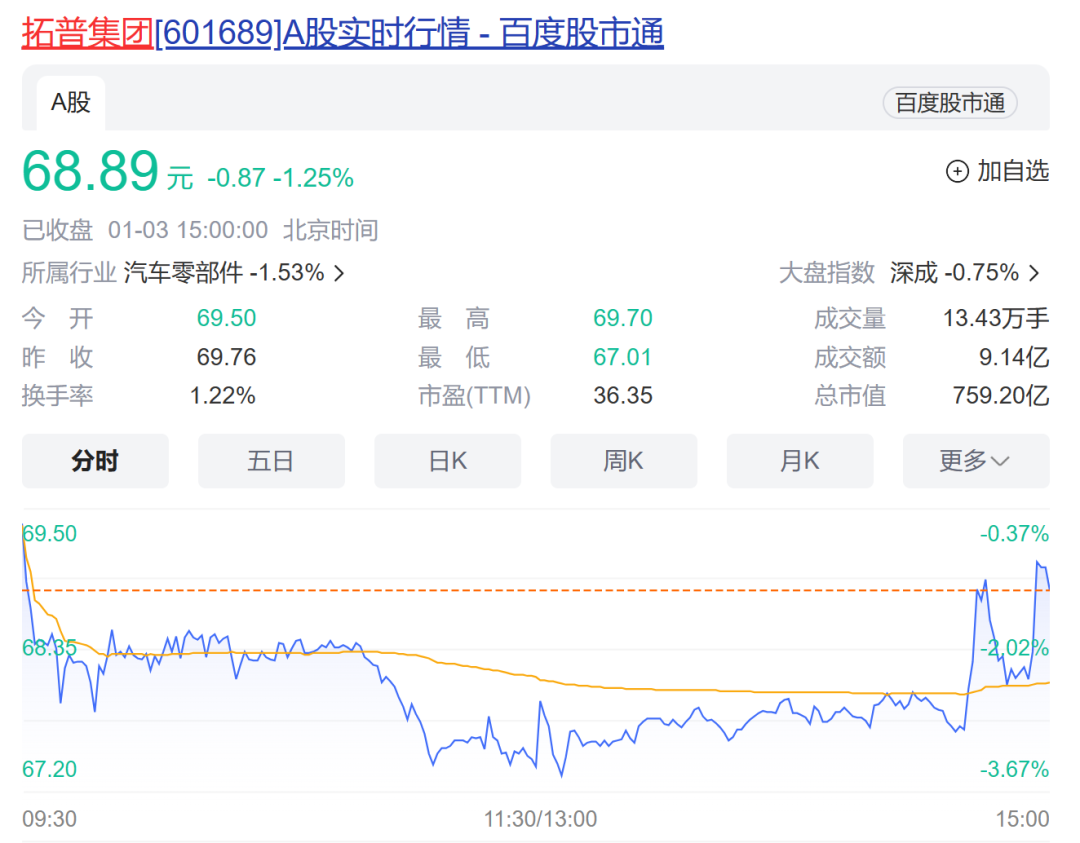Image resolution: width=1080 pixels, height=843 pixels.
Task: Switch to the 分时 chart tab
Action: (95, 461)
